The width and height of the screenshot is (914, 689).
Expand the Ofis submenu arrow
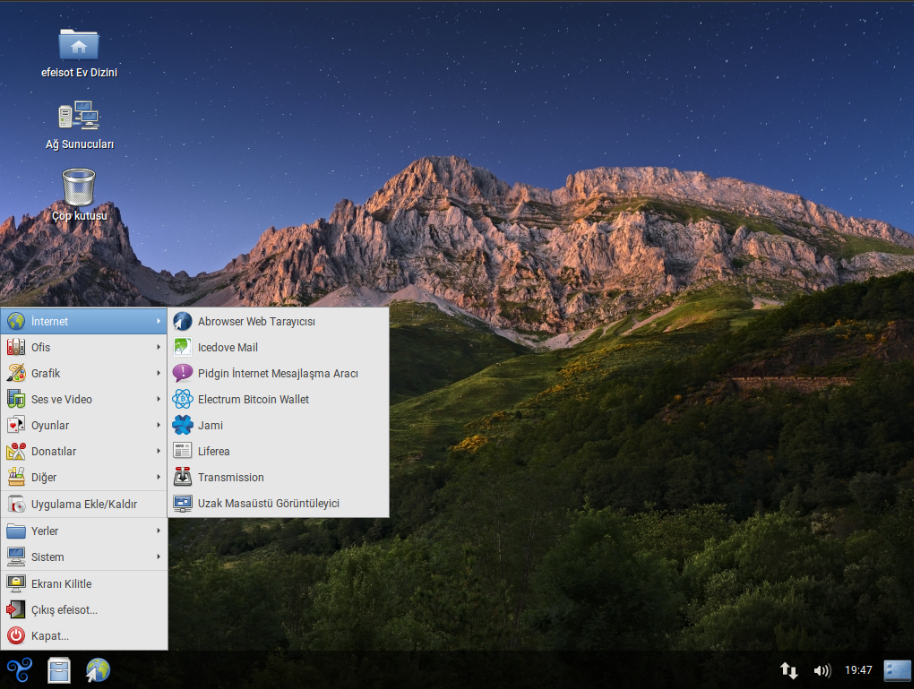click(x=158, y=347)
